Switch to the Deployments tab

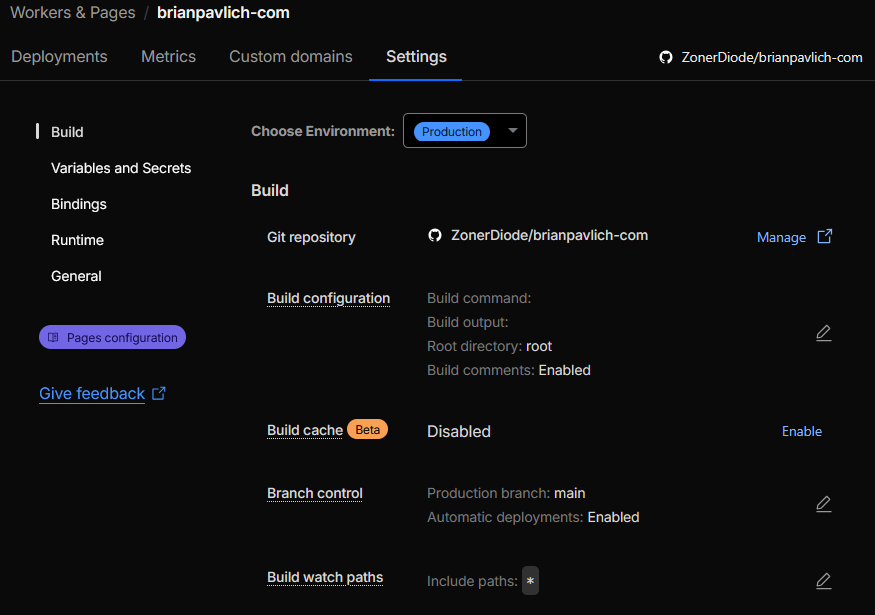tap(59, 57)
